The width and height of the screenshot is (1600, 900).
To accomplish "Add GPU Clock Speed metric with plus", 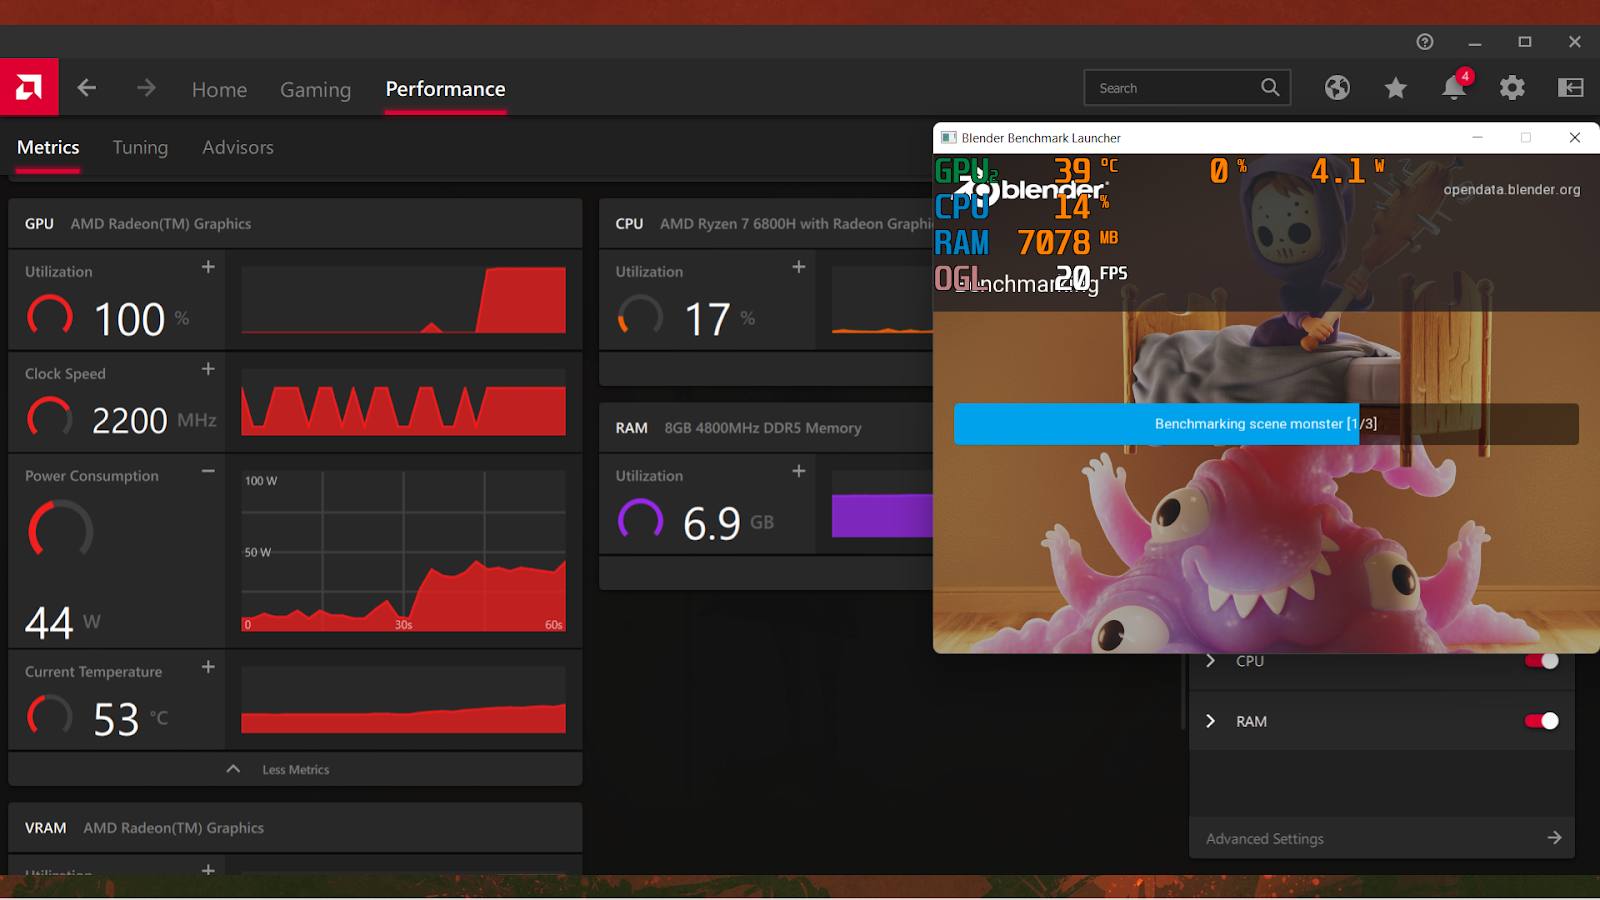I will point(208,369).
